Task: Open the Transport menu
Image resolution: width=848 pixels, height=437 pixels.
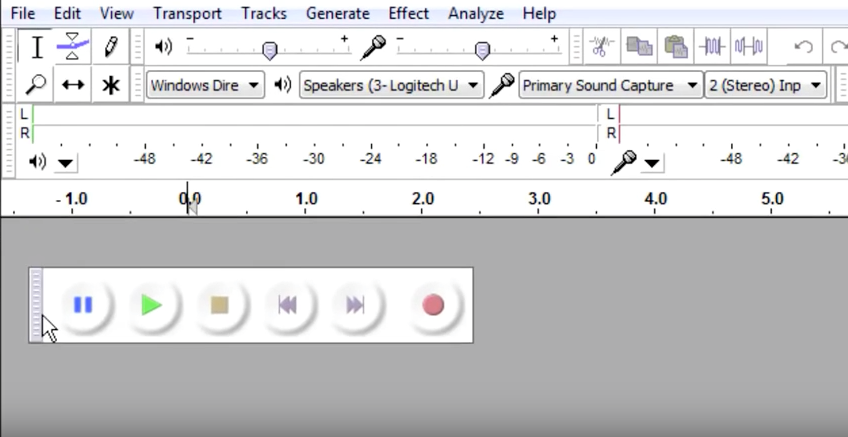Action: (x=187, y=14)
